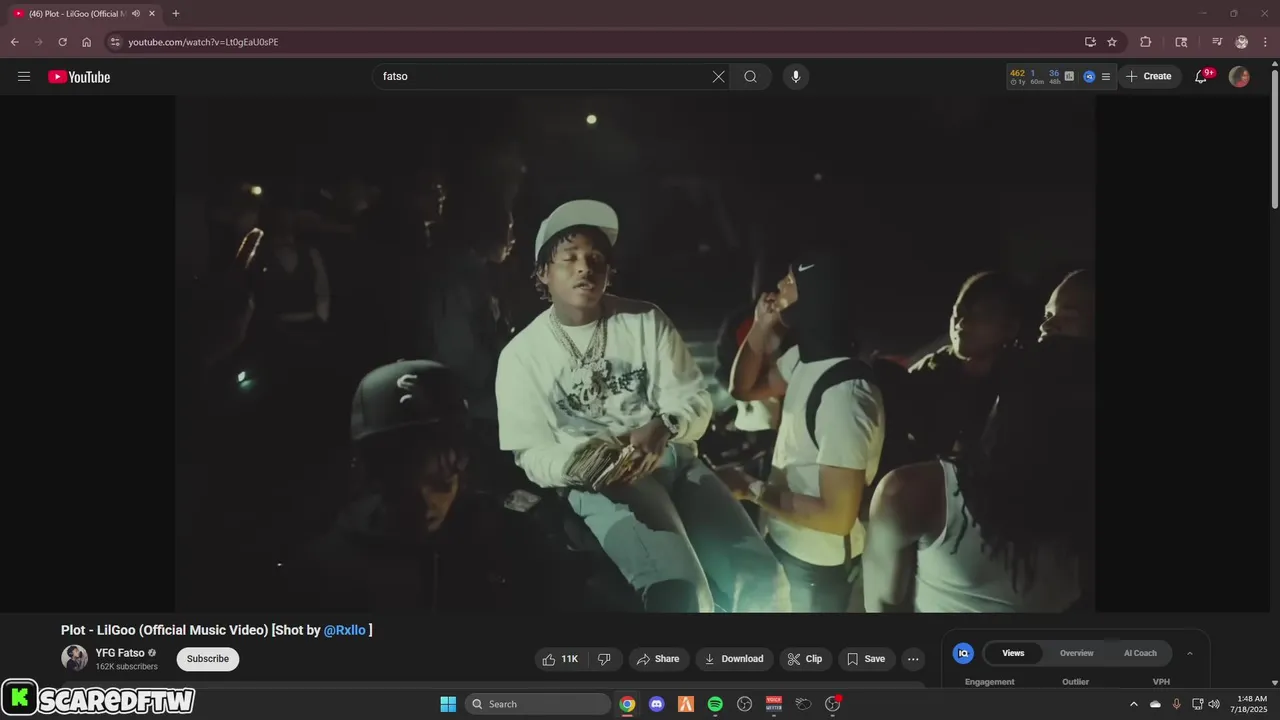Click the Create button
Viewport: 1280px width, 720px height.
click(1149, 76)
